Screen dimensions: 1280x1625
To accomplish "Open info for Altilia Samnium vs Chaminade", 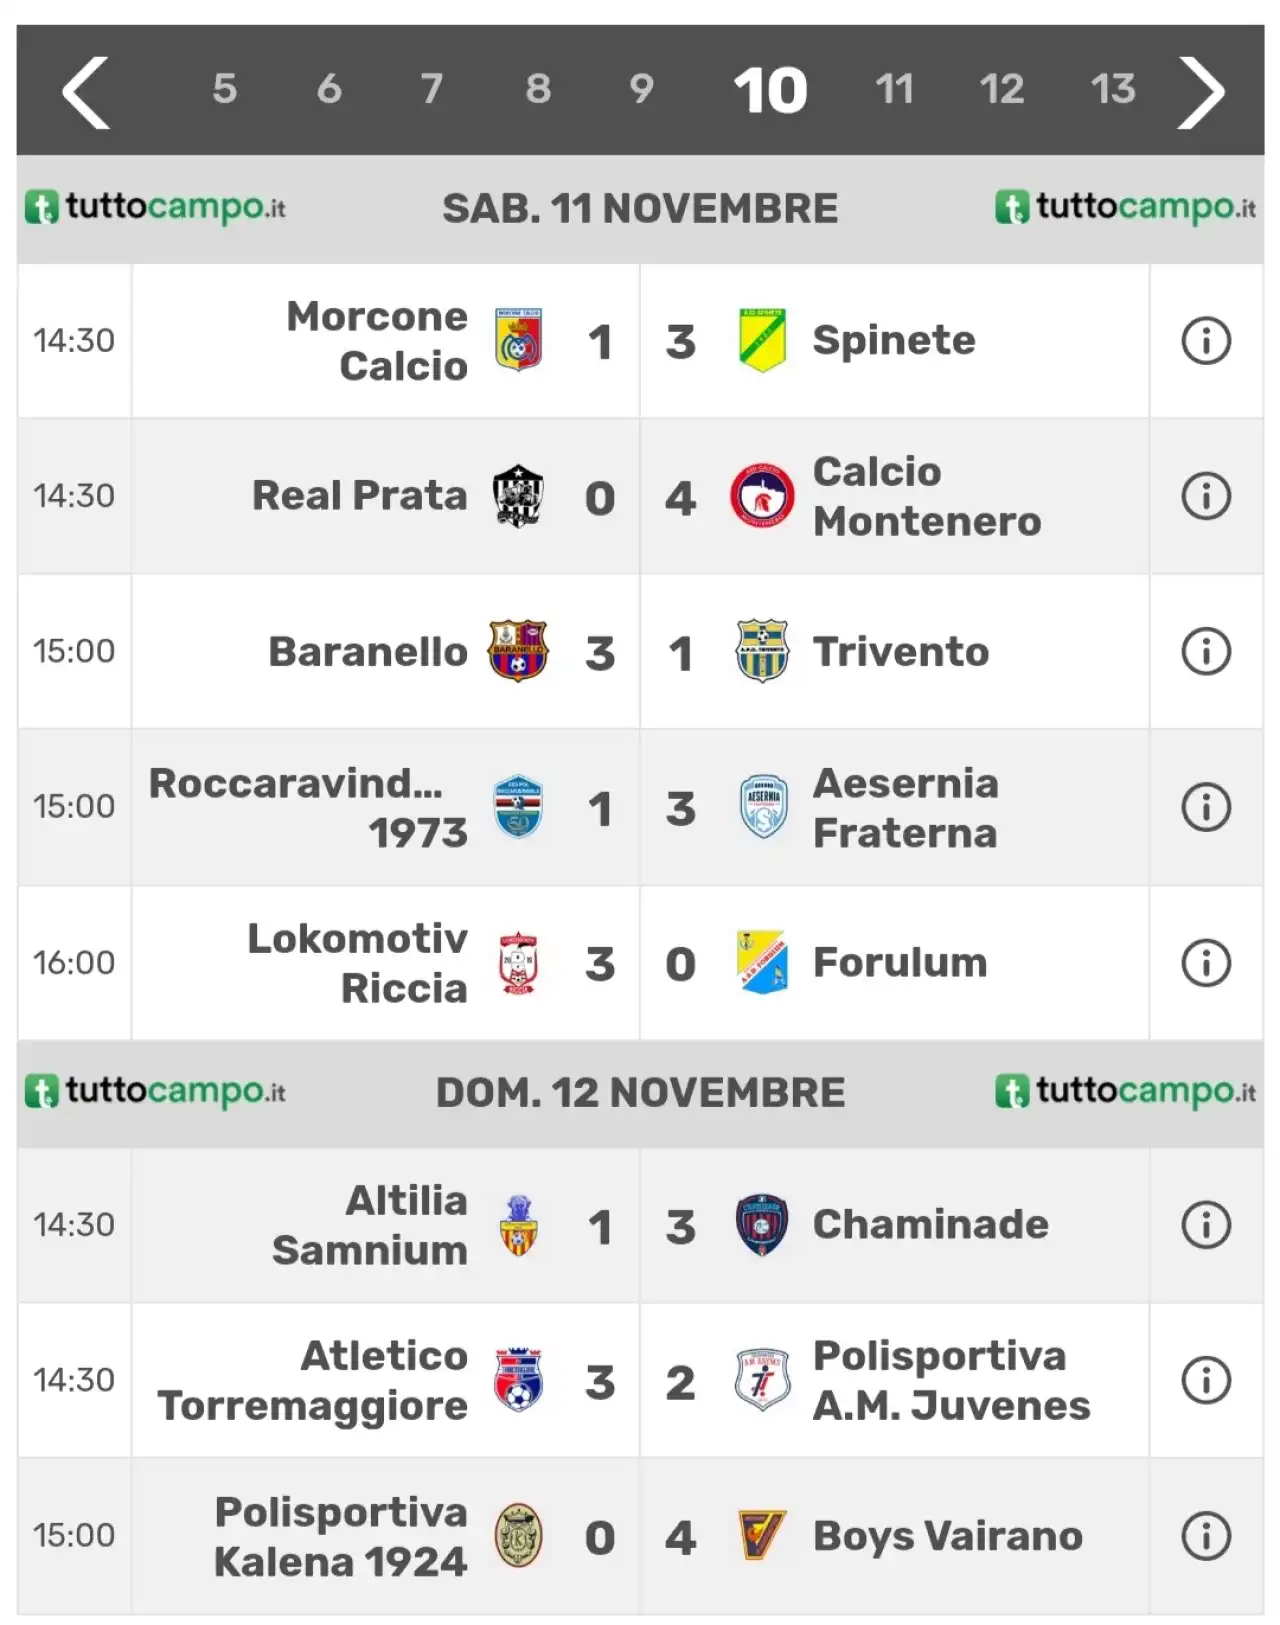I will click(1206, 1225).
